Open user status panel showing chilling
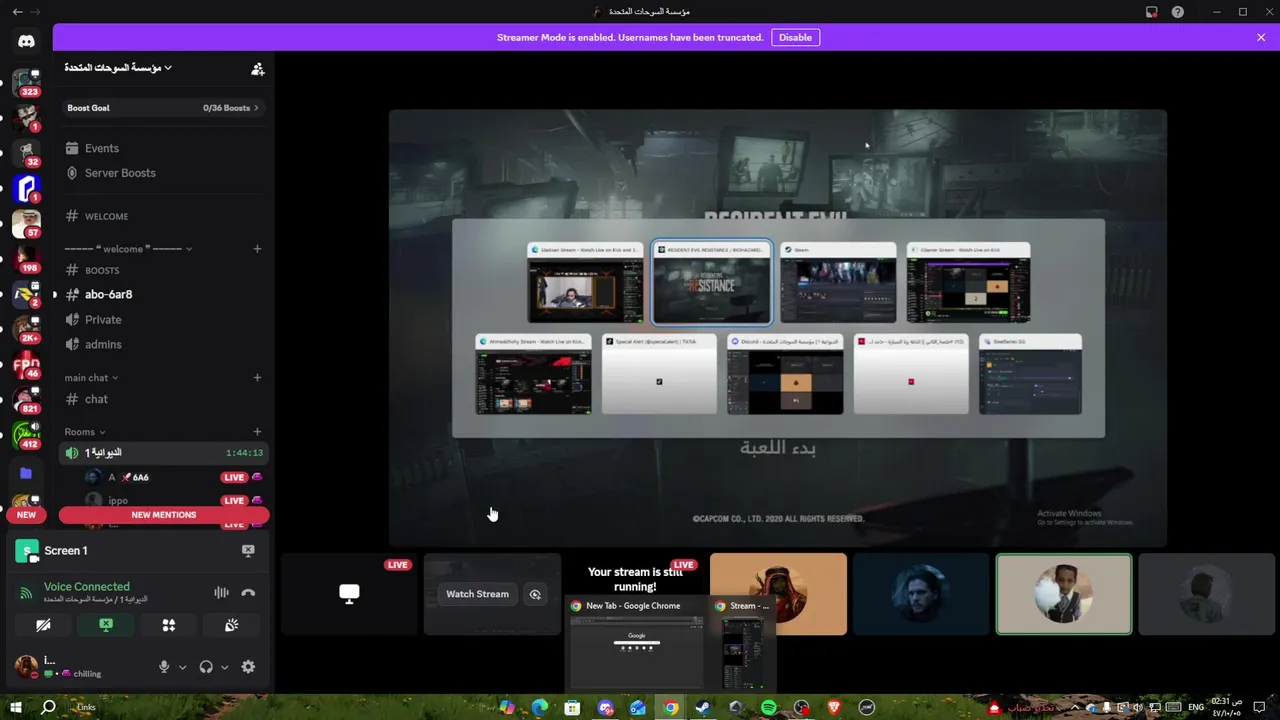This screenshot has width=1280, height=720. 80,667
